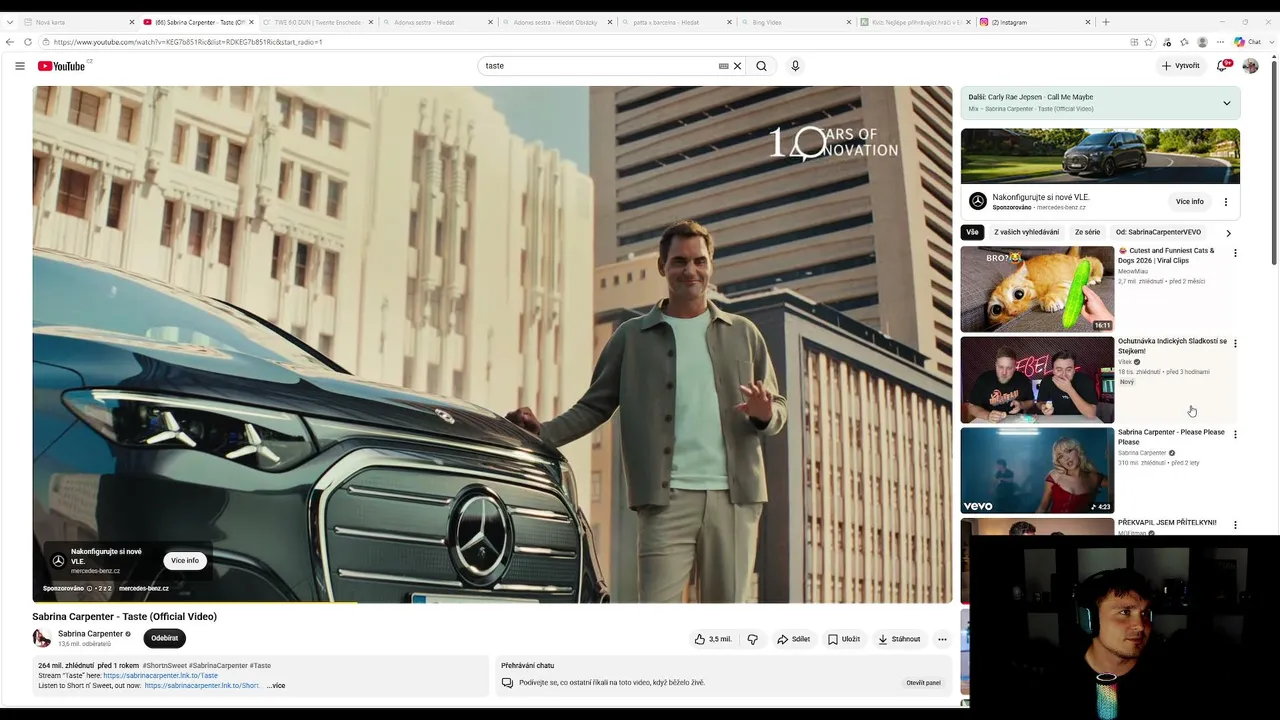Open Sabrina Carpenter channel avatar
This screenshot has width=1280, height=720.
pyautogui.click(x=42, y=638)
